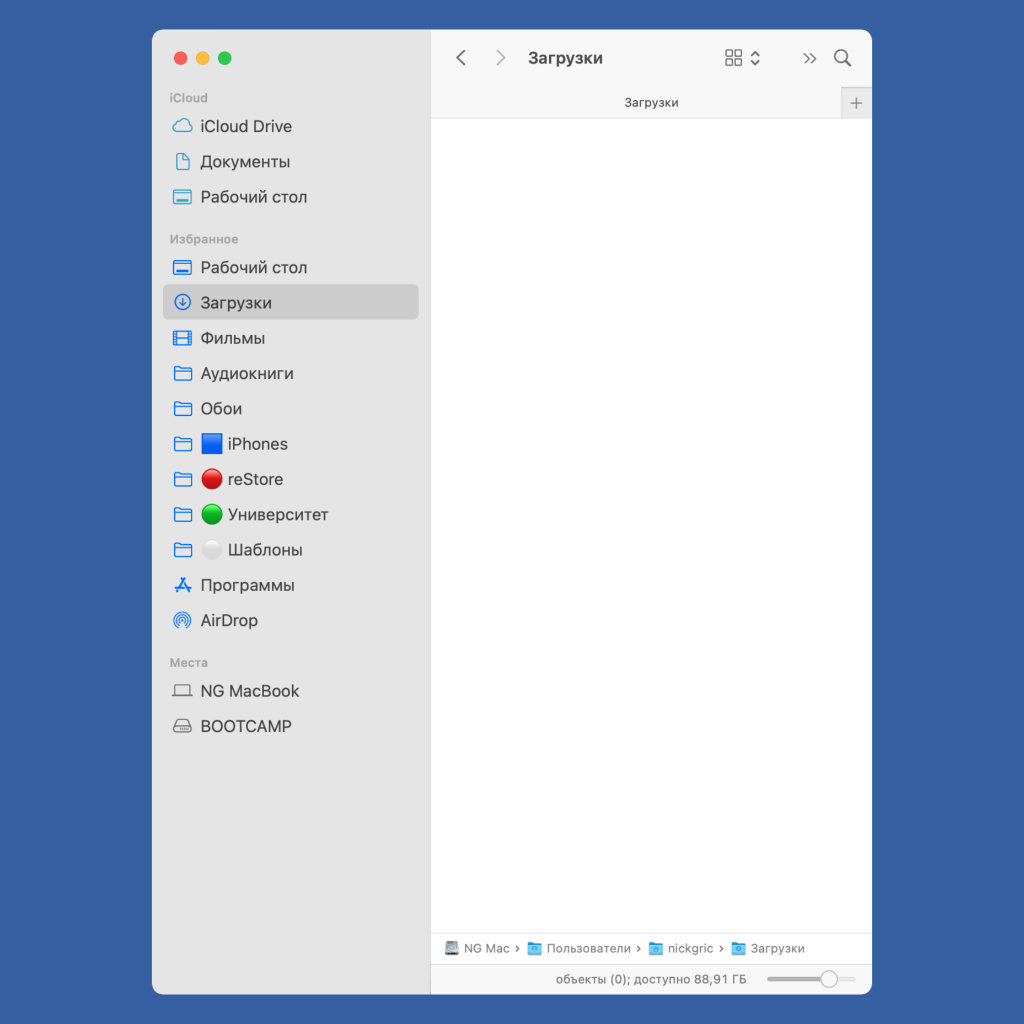Open Аудиокниги folder
This screenshot has height=1024, width=1024.
click(290, 373)
